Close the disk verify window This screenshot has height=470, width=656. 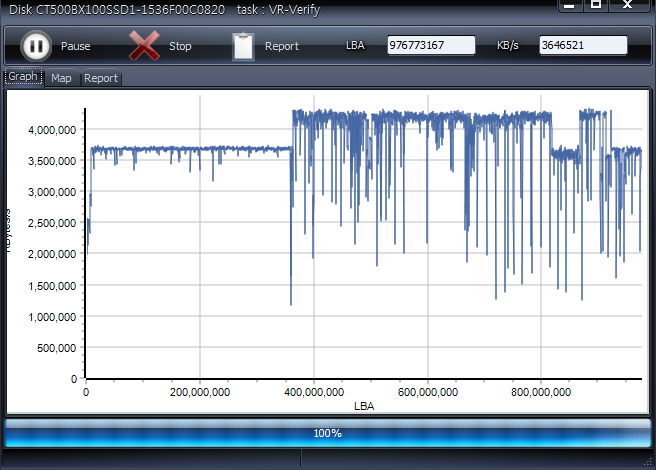click(x=628, y=5)
